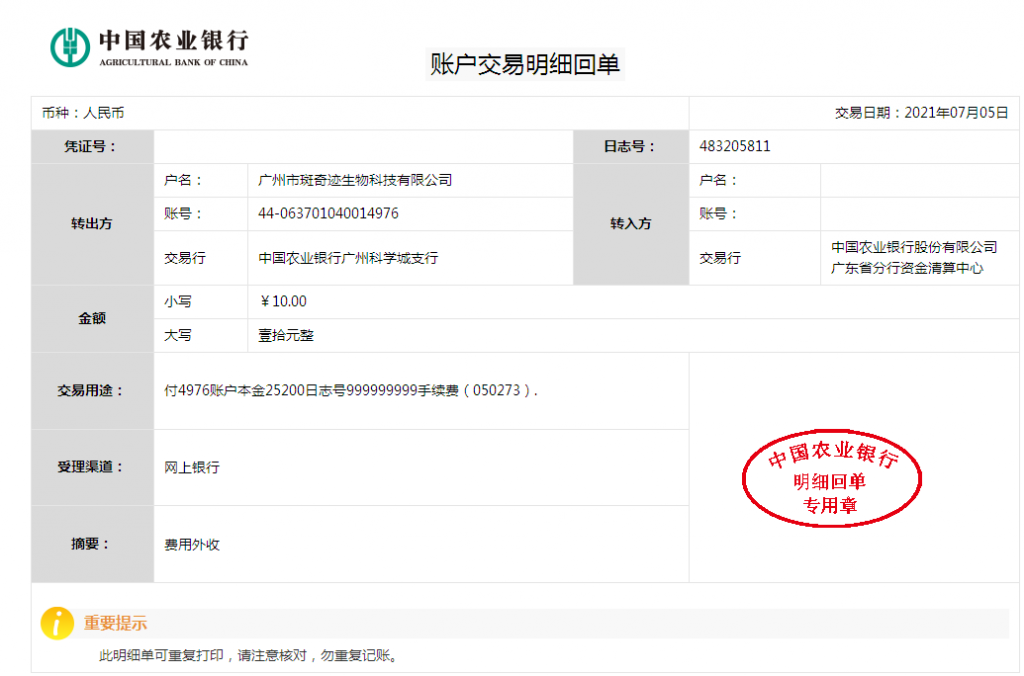1024x676 pixels.
Task: Click the 网上银行 channel value
Action: coord(192,467)
